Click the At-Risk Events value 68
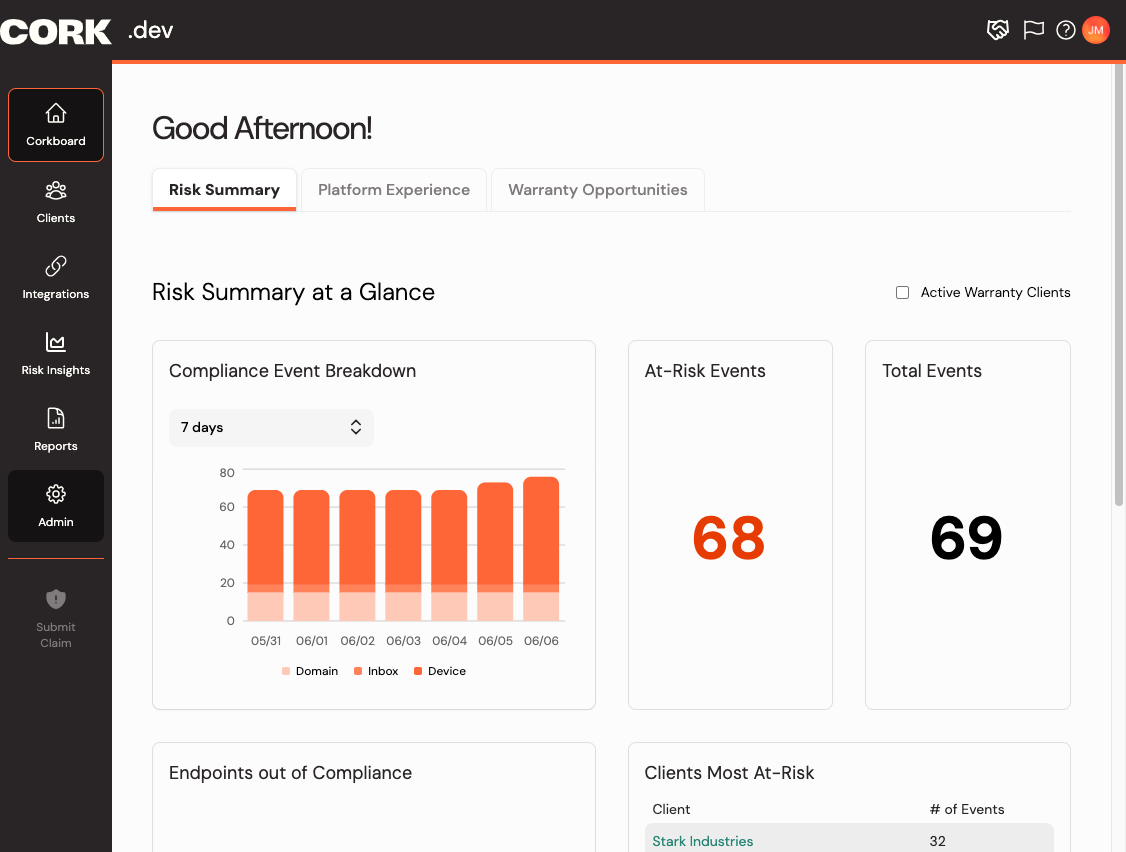This screenshot has width=1126, height=852. pos(729,537)
